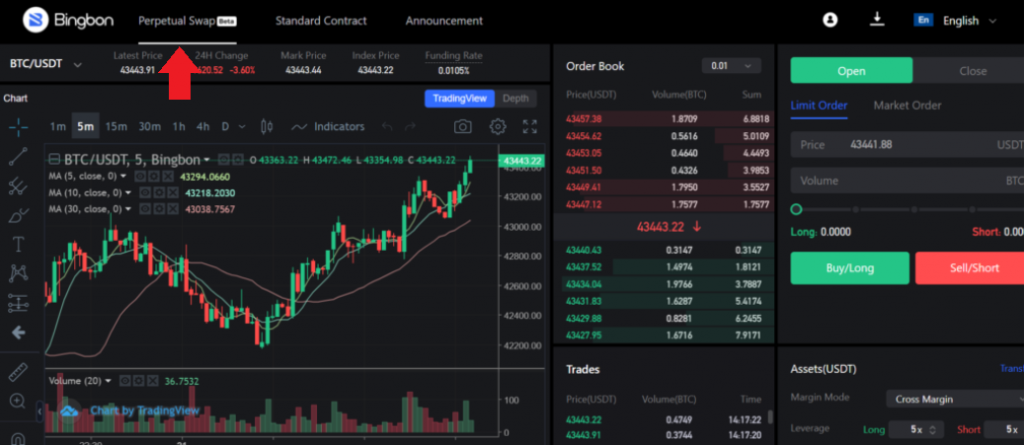Hide the MA 30 indicator line
Image resolution: width=1024 pixels, height=445 pixels.
pos(146,209)
